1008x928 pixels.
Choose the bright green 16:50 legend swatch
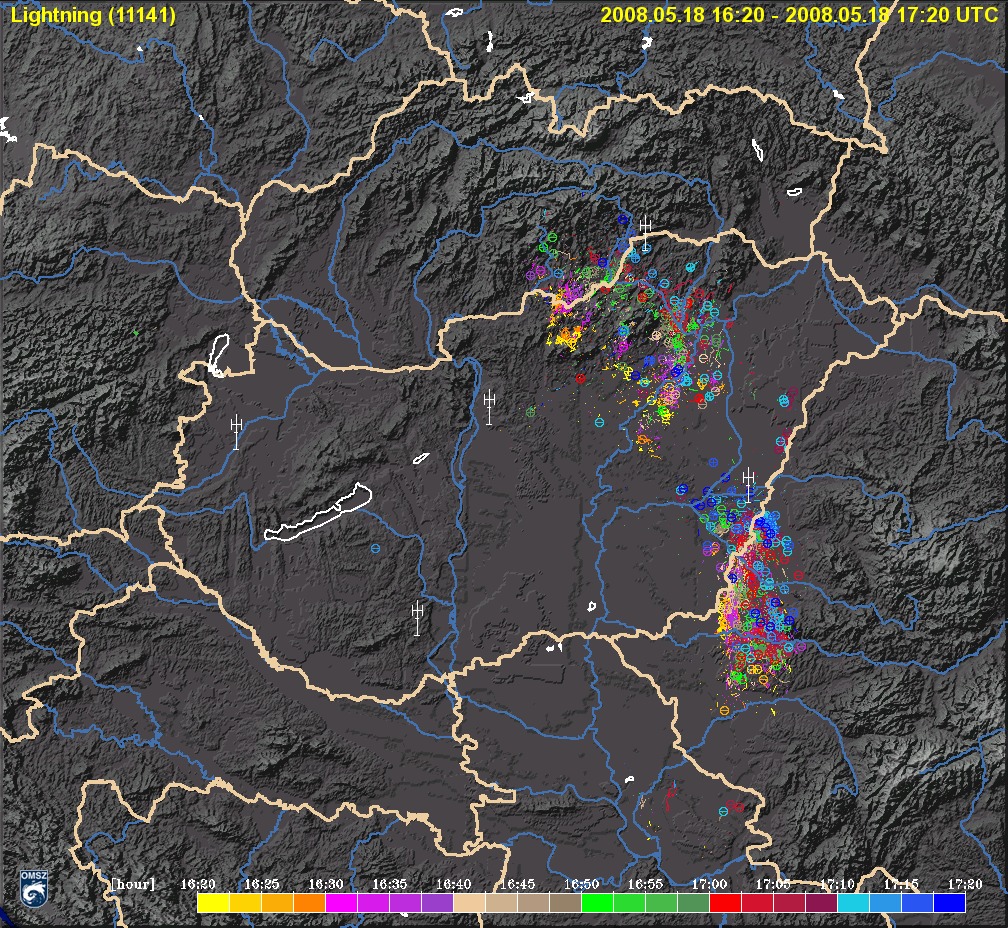coord(597,903)
